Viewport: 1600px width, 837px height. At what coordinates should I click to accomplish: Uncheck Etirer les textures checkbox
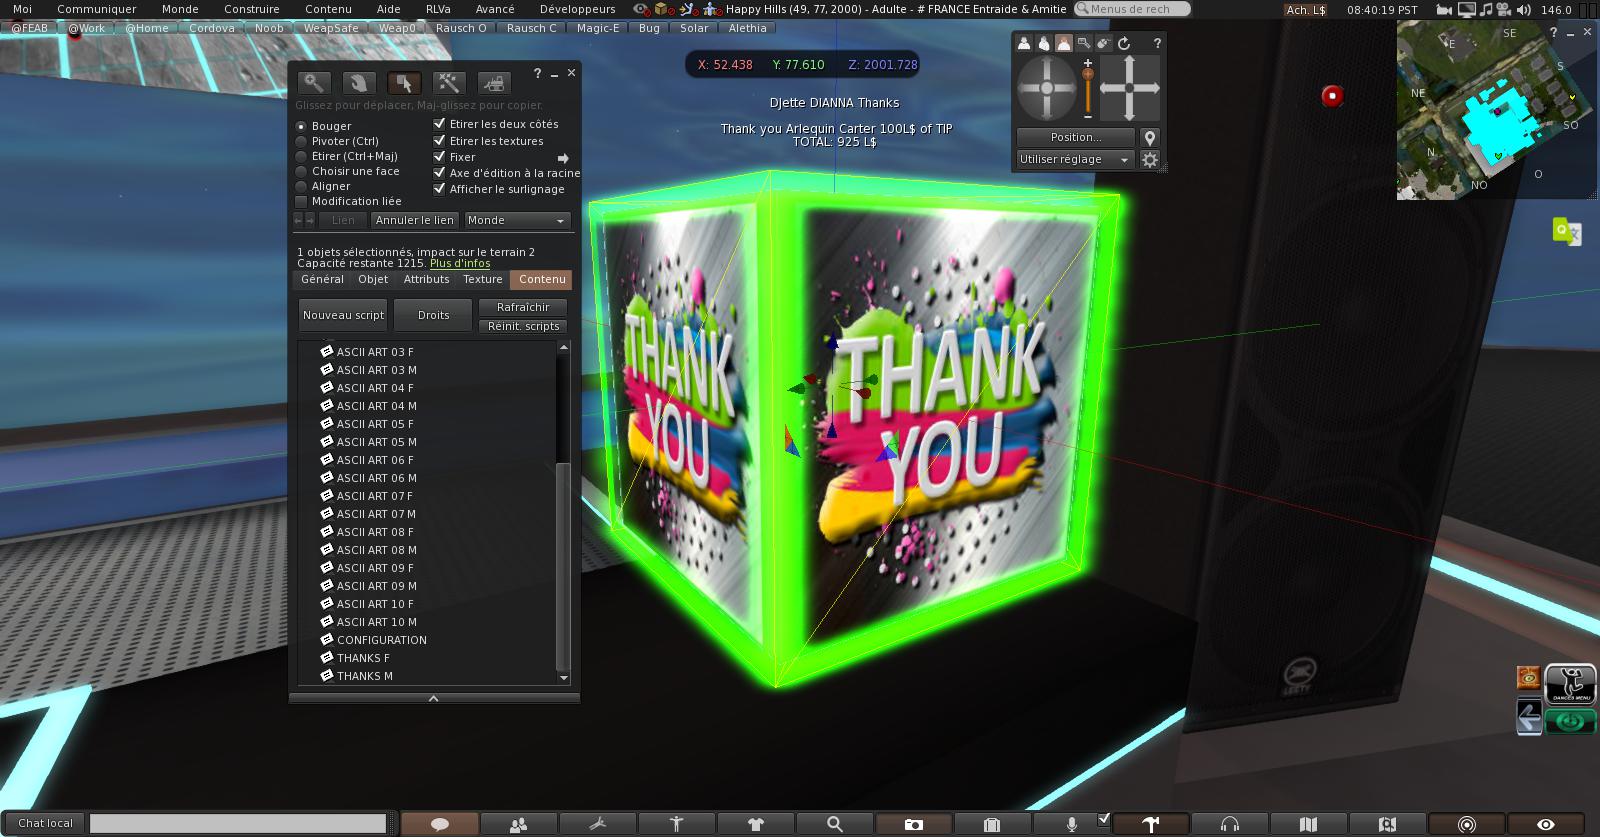coord(439,141)
